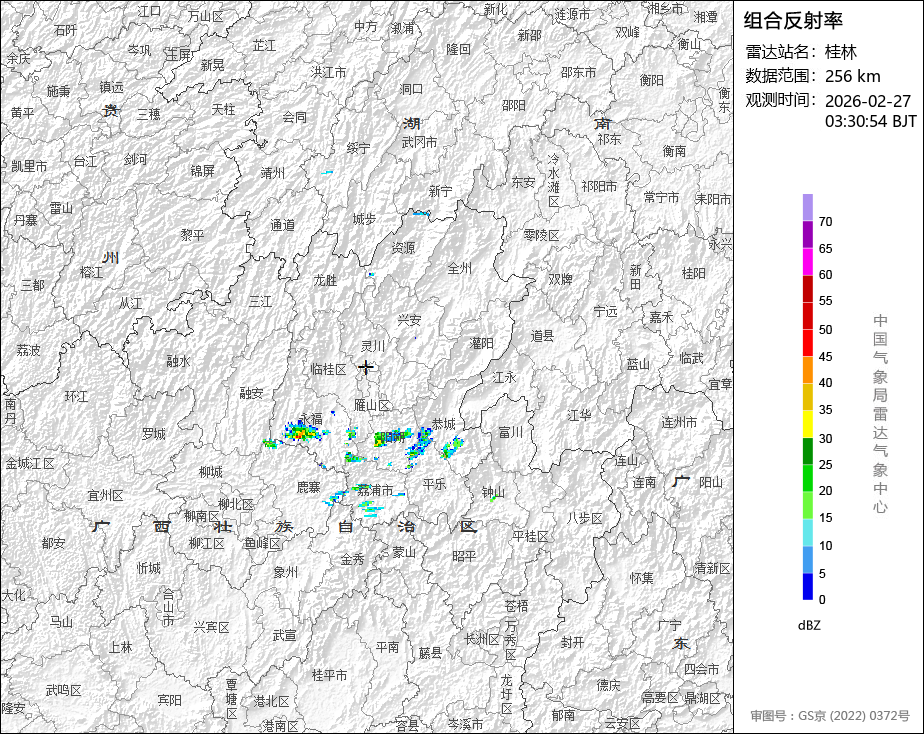This screenshot has width=924, height=734.
Task: Click the radar station cross marker near 临桂区
Action: pos(366,368)
